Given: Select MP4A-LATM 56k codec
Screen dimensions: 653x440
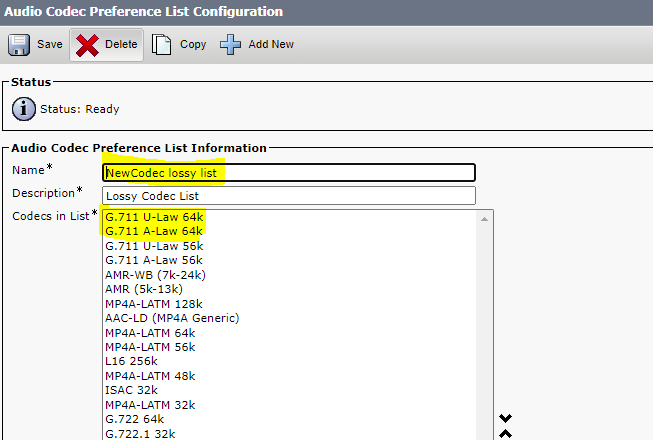Looking at the screenshot, I should [x=150, y=347].
